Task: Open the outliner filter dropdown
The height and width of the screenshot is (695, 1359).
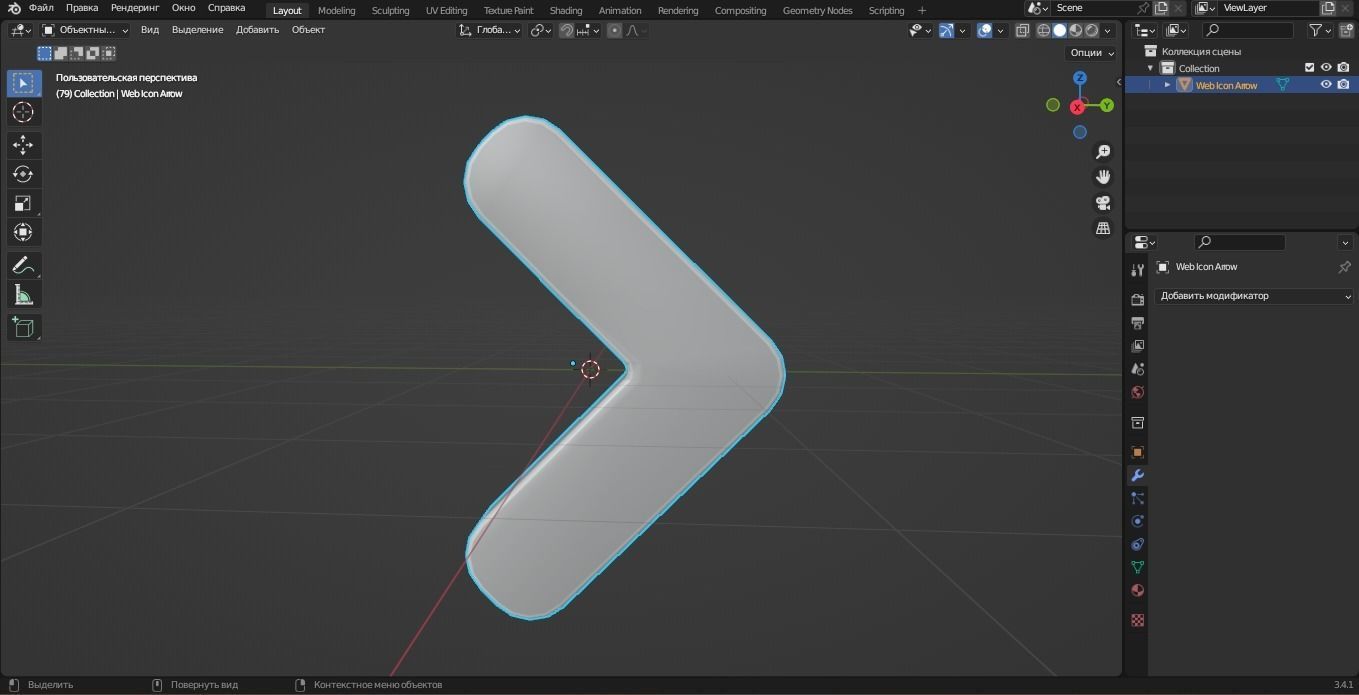Action: (x=1320, y=31)
